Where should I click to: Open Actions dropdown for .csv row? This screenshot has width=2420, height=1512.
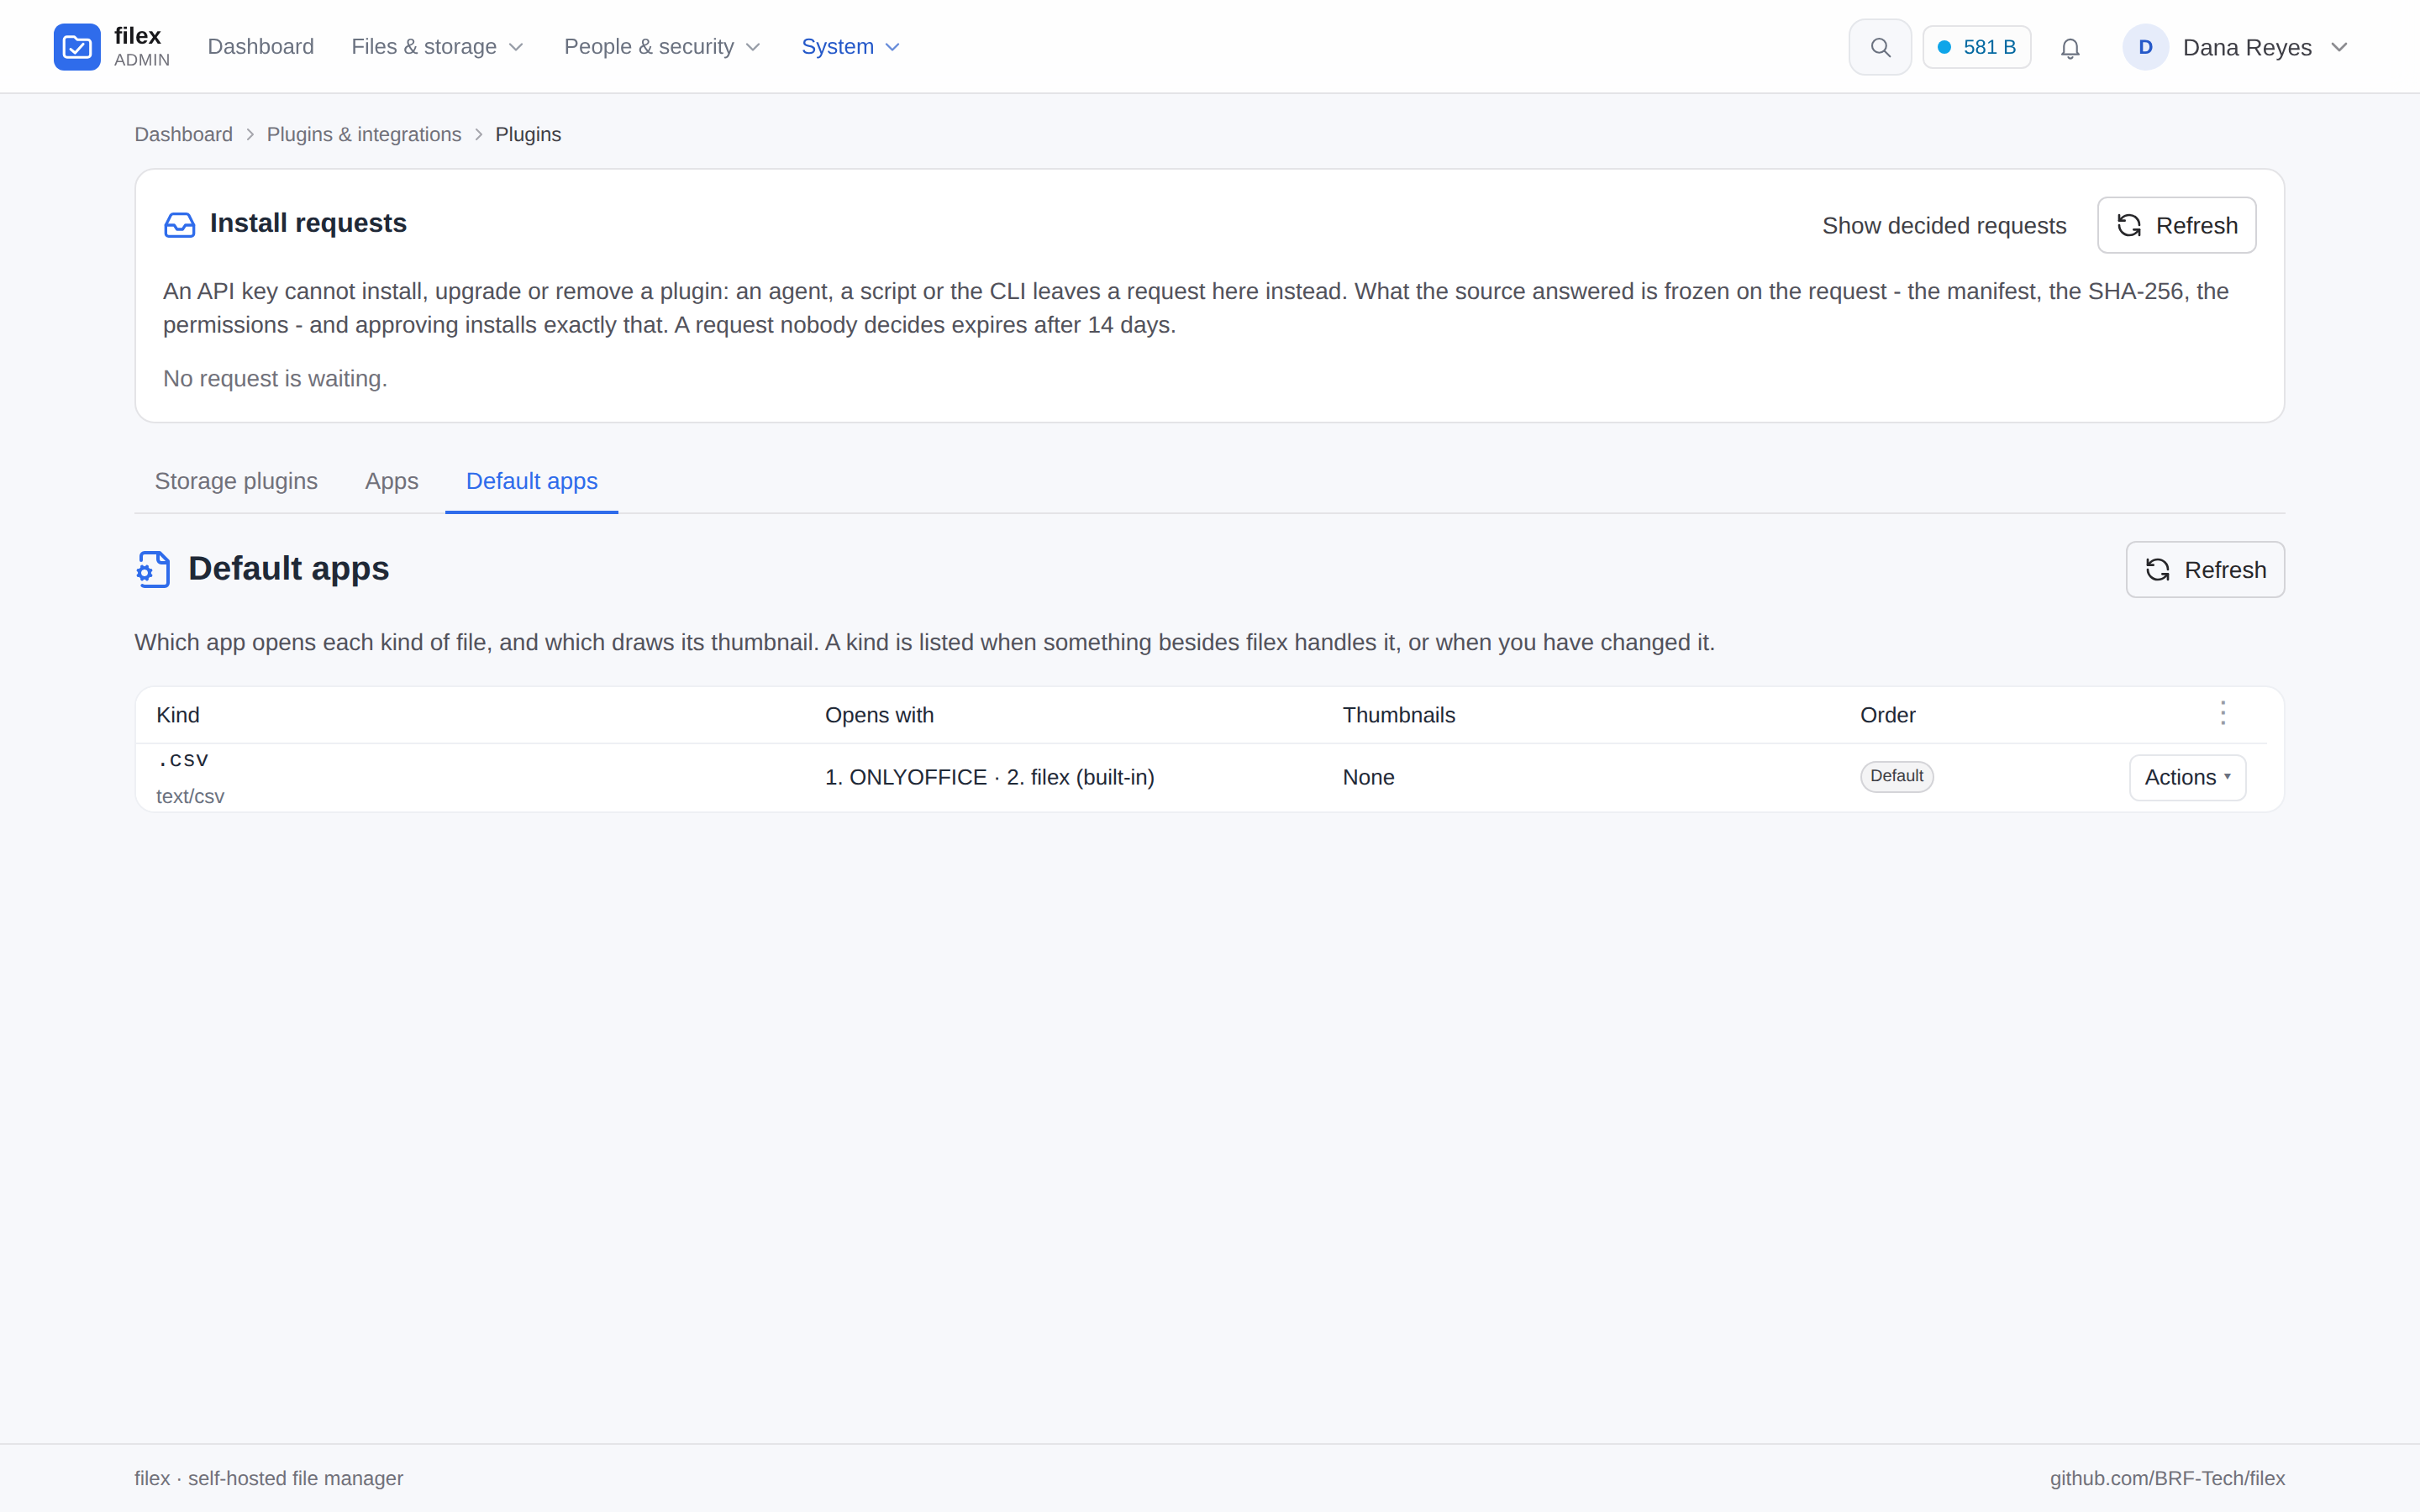pyautogui.click(x=2187, y=777)
